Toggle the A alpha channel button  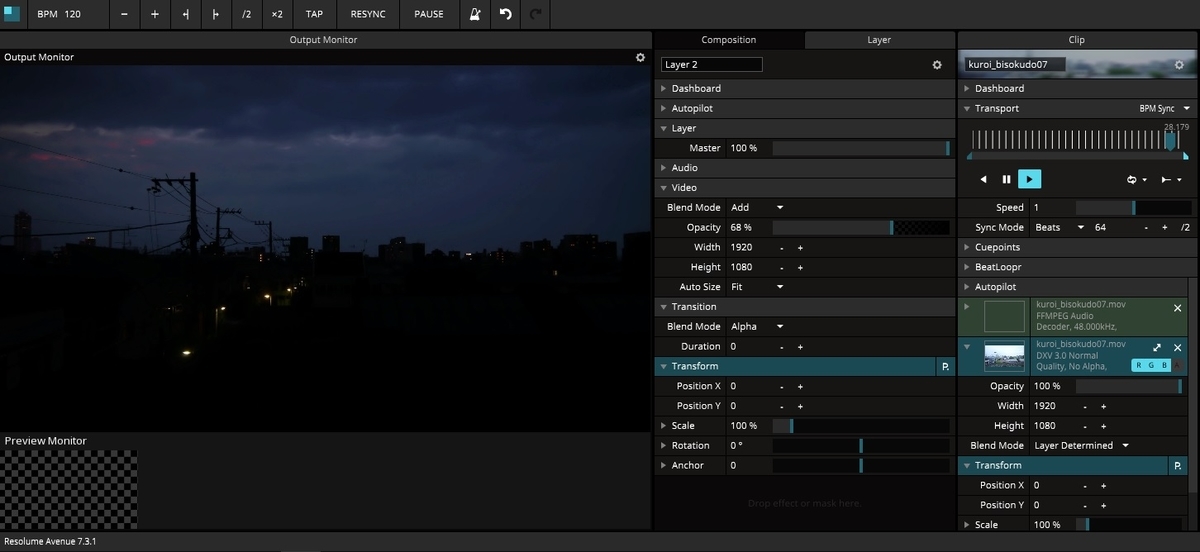click(x=1177, y=366)
